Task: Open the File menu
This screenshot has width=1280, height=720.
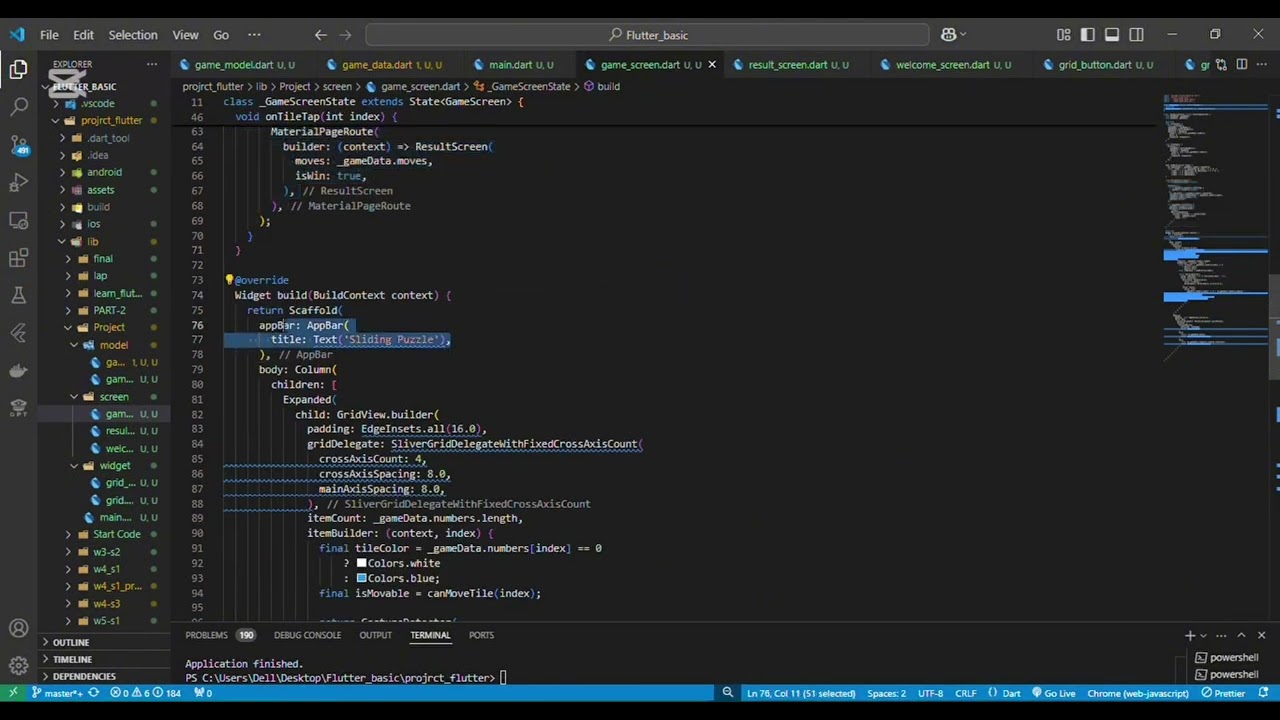Action: 49,35
